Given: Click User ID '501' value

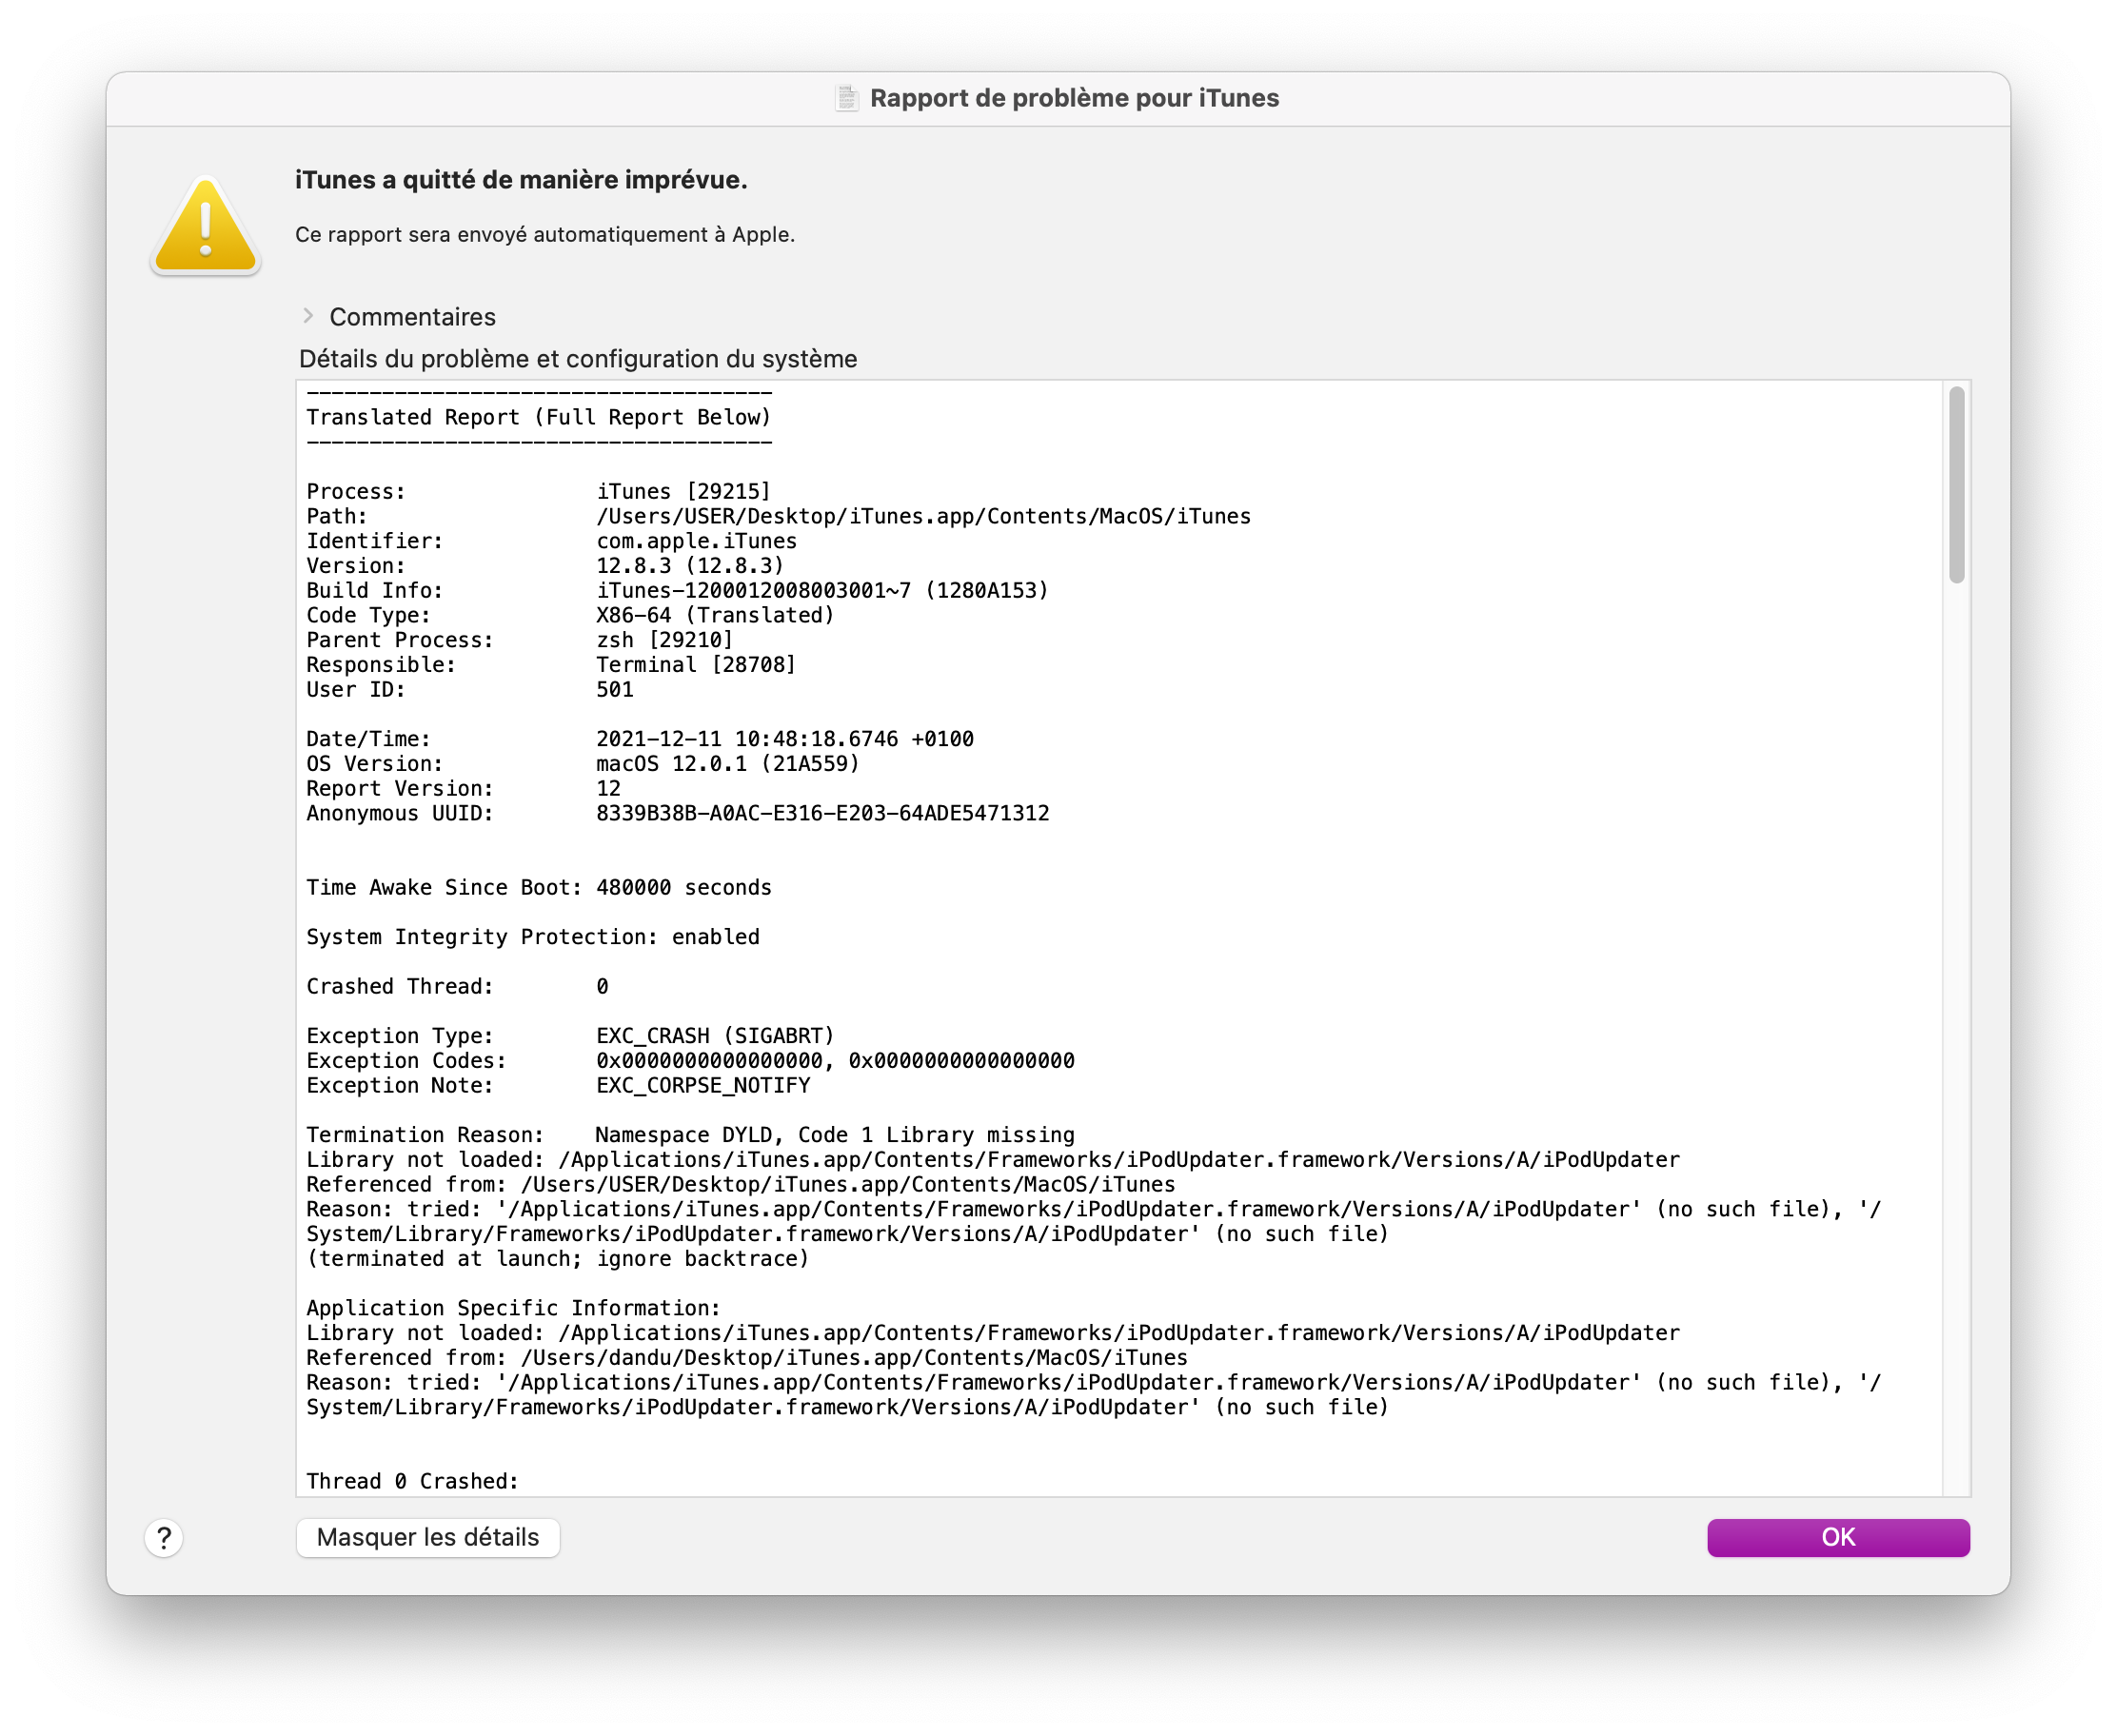Looking at the screenshot, I should click(615, 689).
